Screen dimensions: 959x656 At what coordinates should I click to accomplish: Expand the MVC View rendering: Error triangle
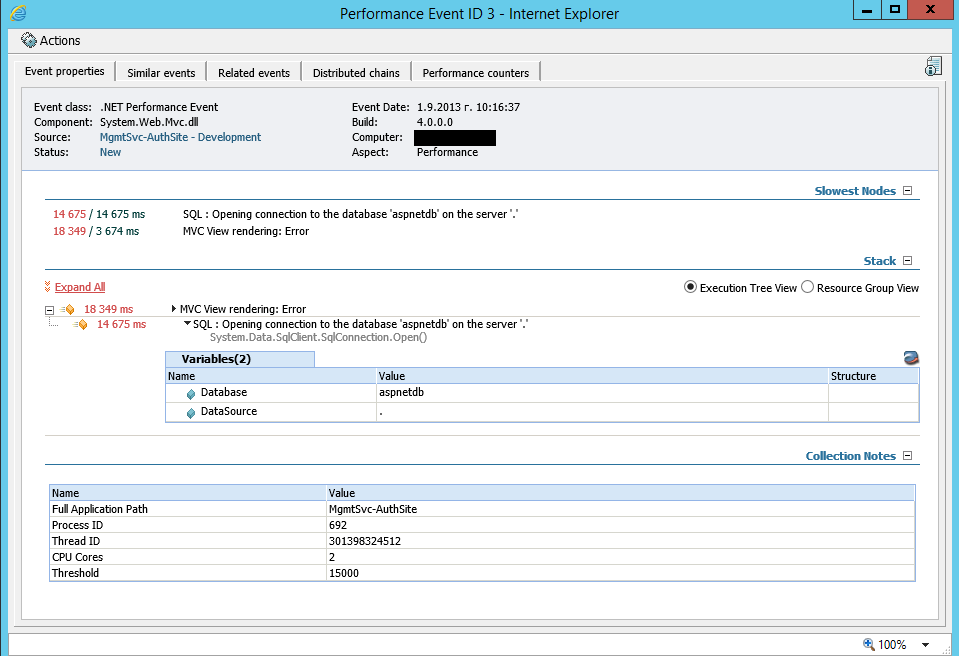point(174,310)
